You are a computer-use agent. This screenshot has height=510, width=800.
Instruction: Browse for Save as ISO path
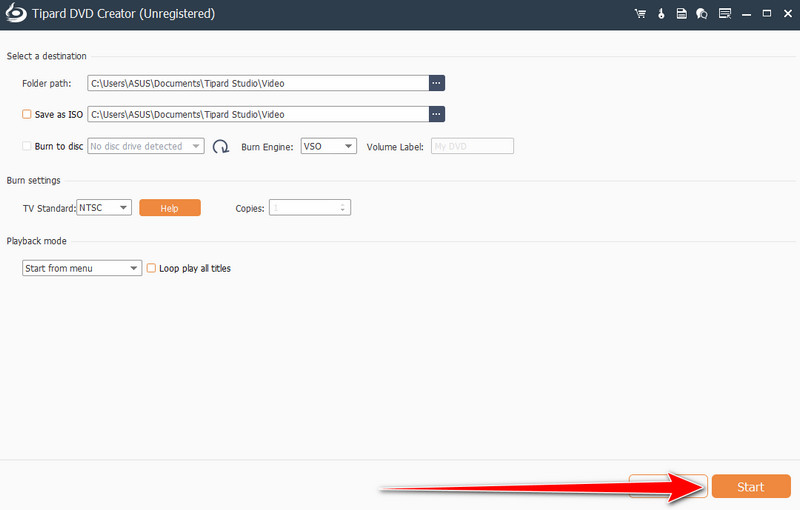436,114
